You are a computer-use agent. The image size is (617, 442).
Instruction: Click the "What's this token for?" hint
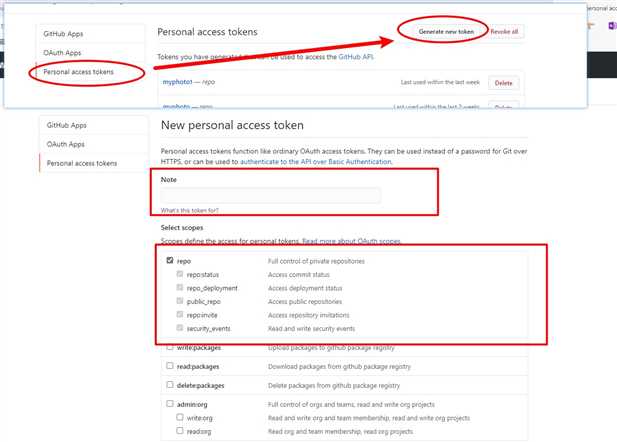pyautogui.click(x=189, y=210)
